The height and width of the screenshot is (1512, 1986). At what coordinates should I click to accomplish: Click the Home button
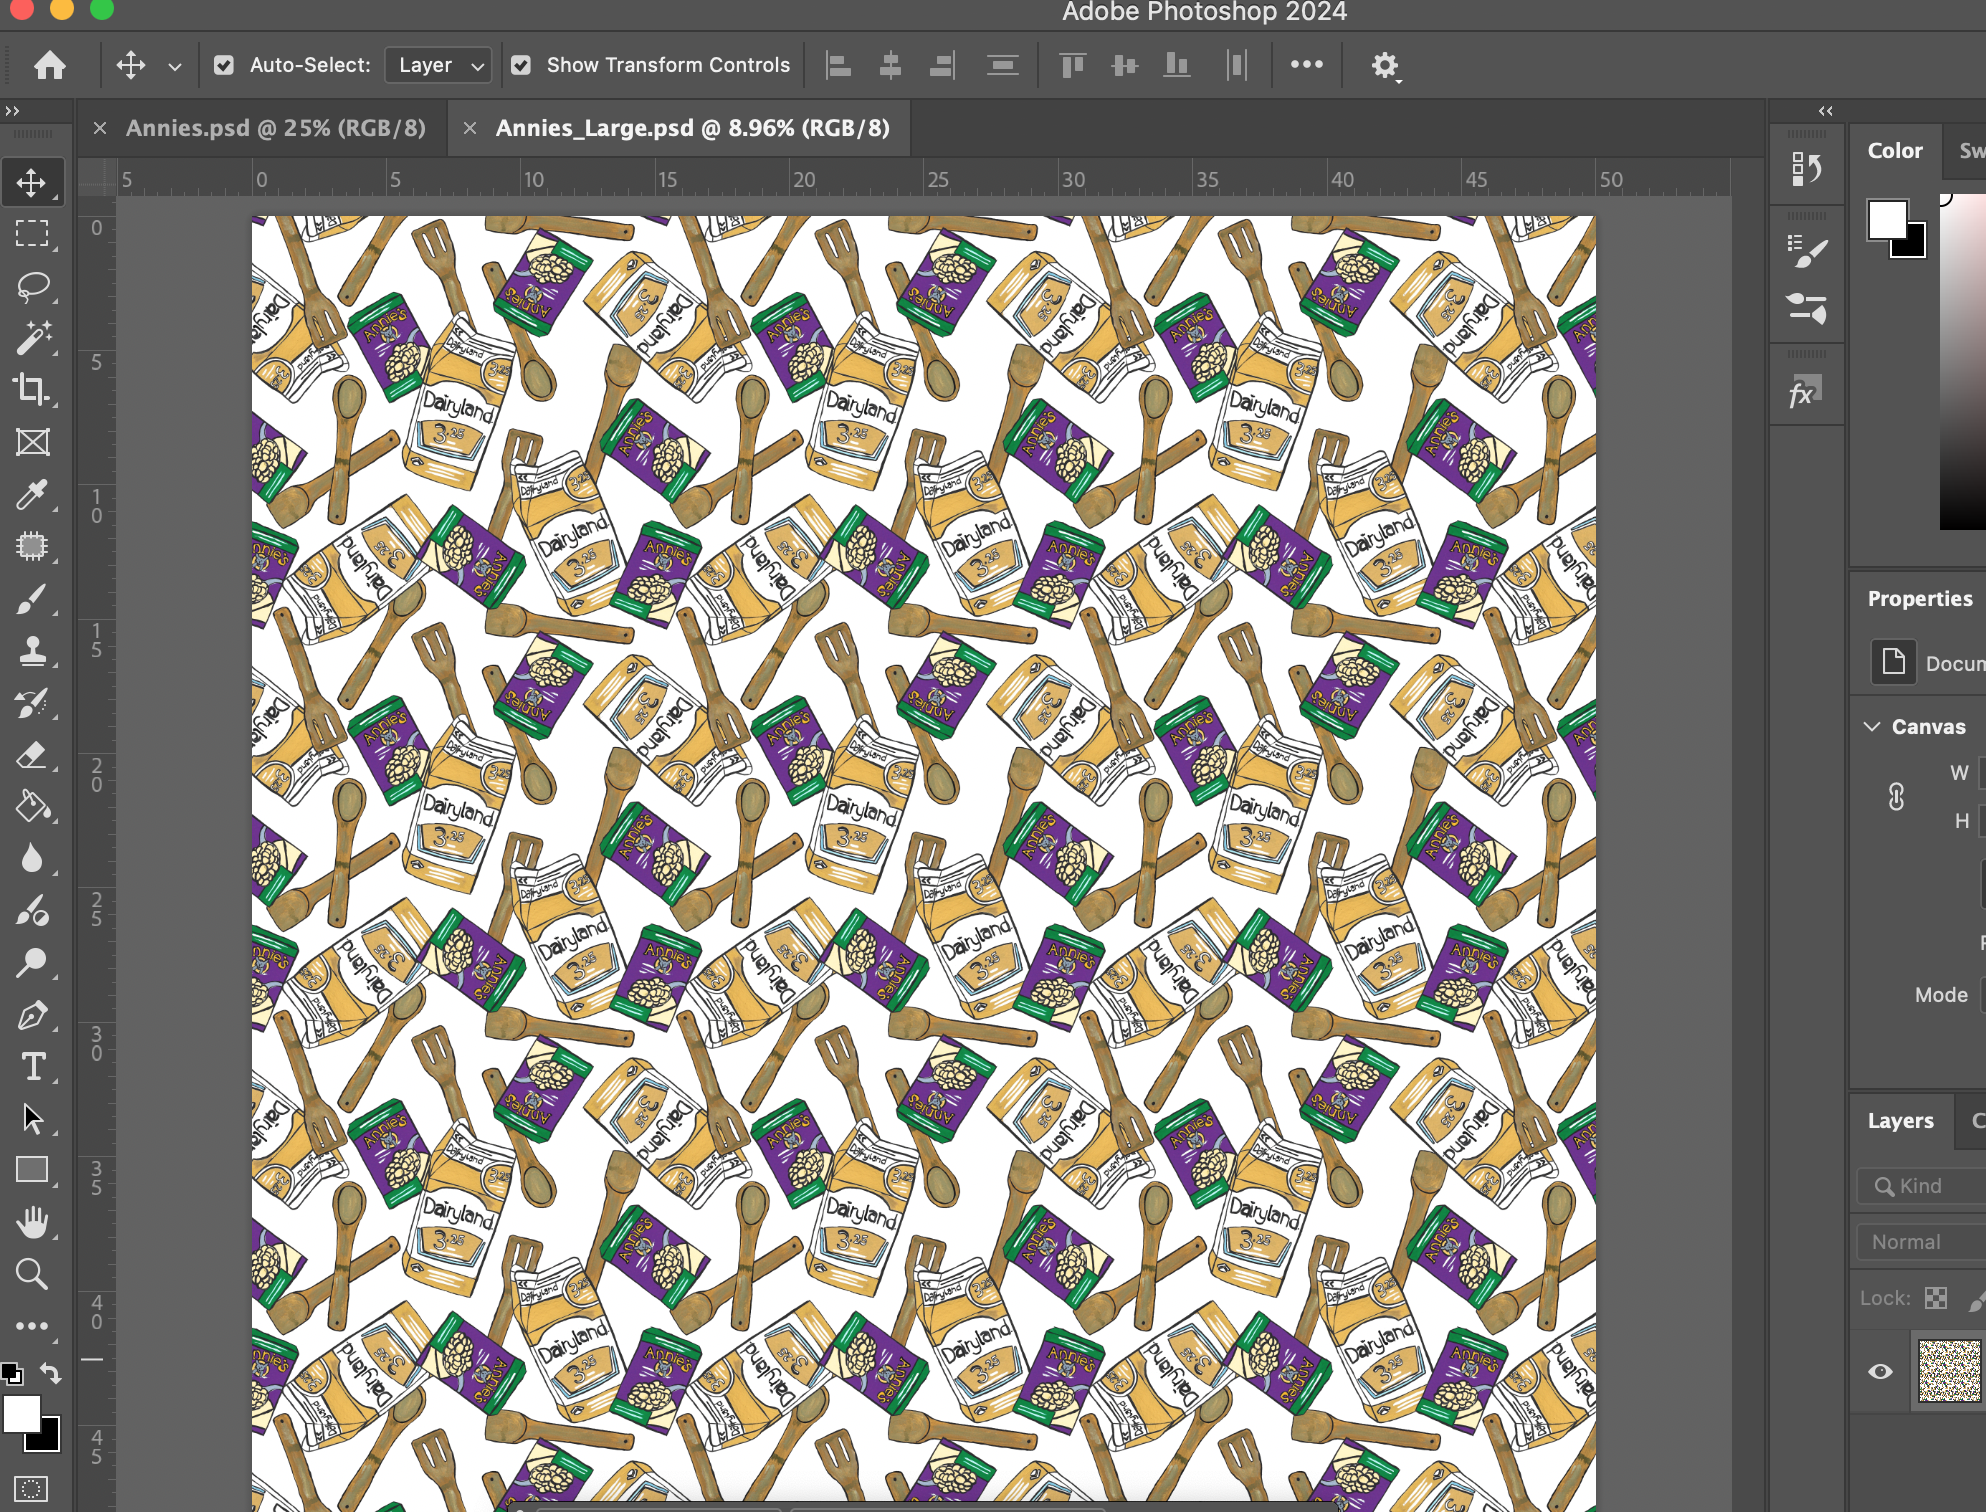tap(50, 65)
